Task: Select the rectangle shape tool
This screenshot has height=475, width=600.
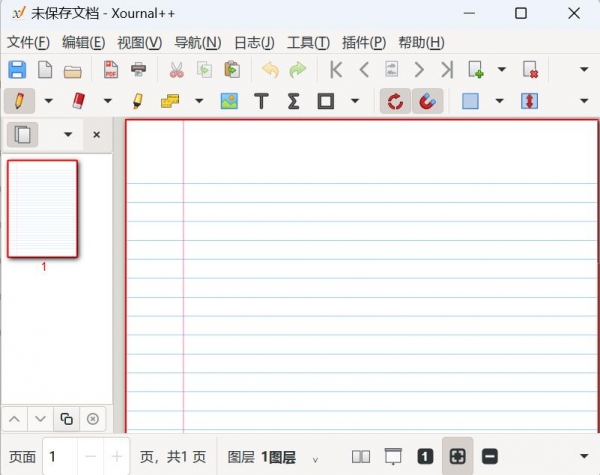Action: tap(326, 101)
